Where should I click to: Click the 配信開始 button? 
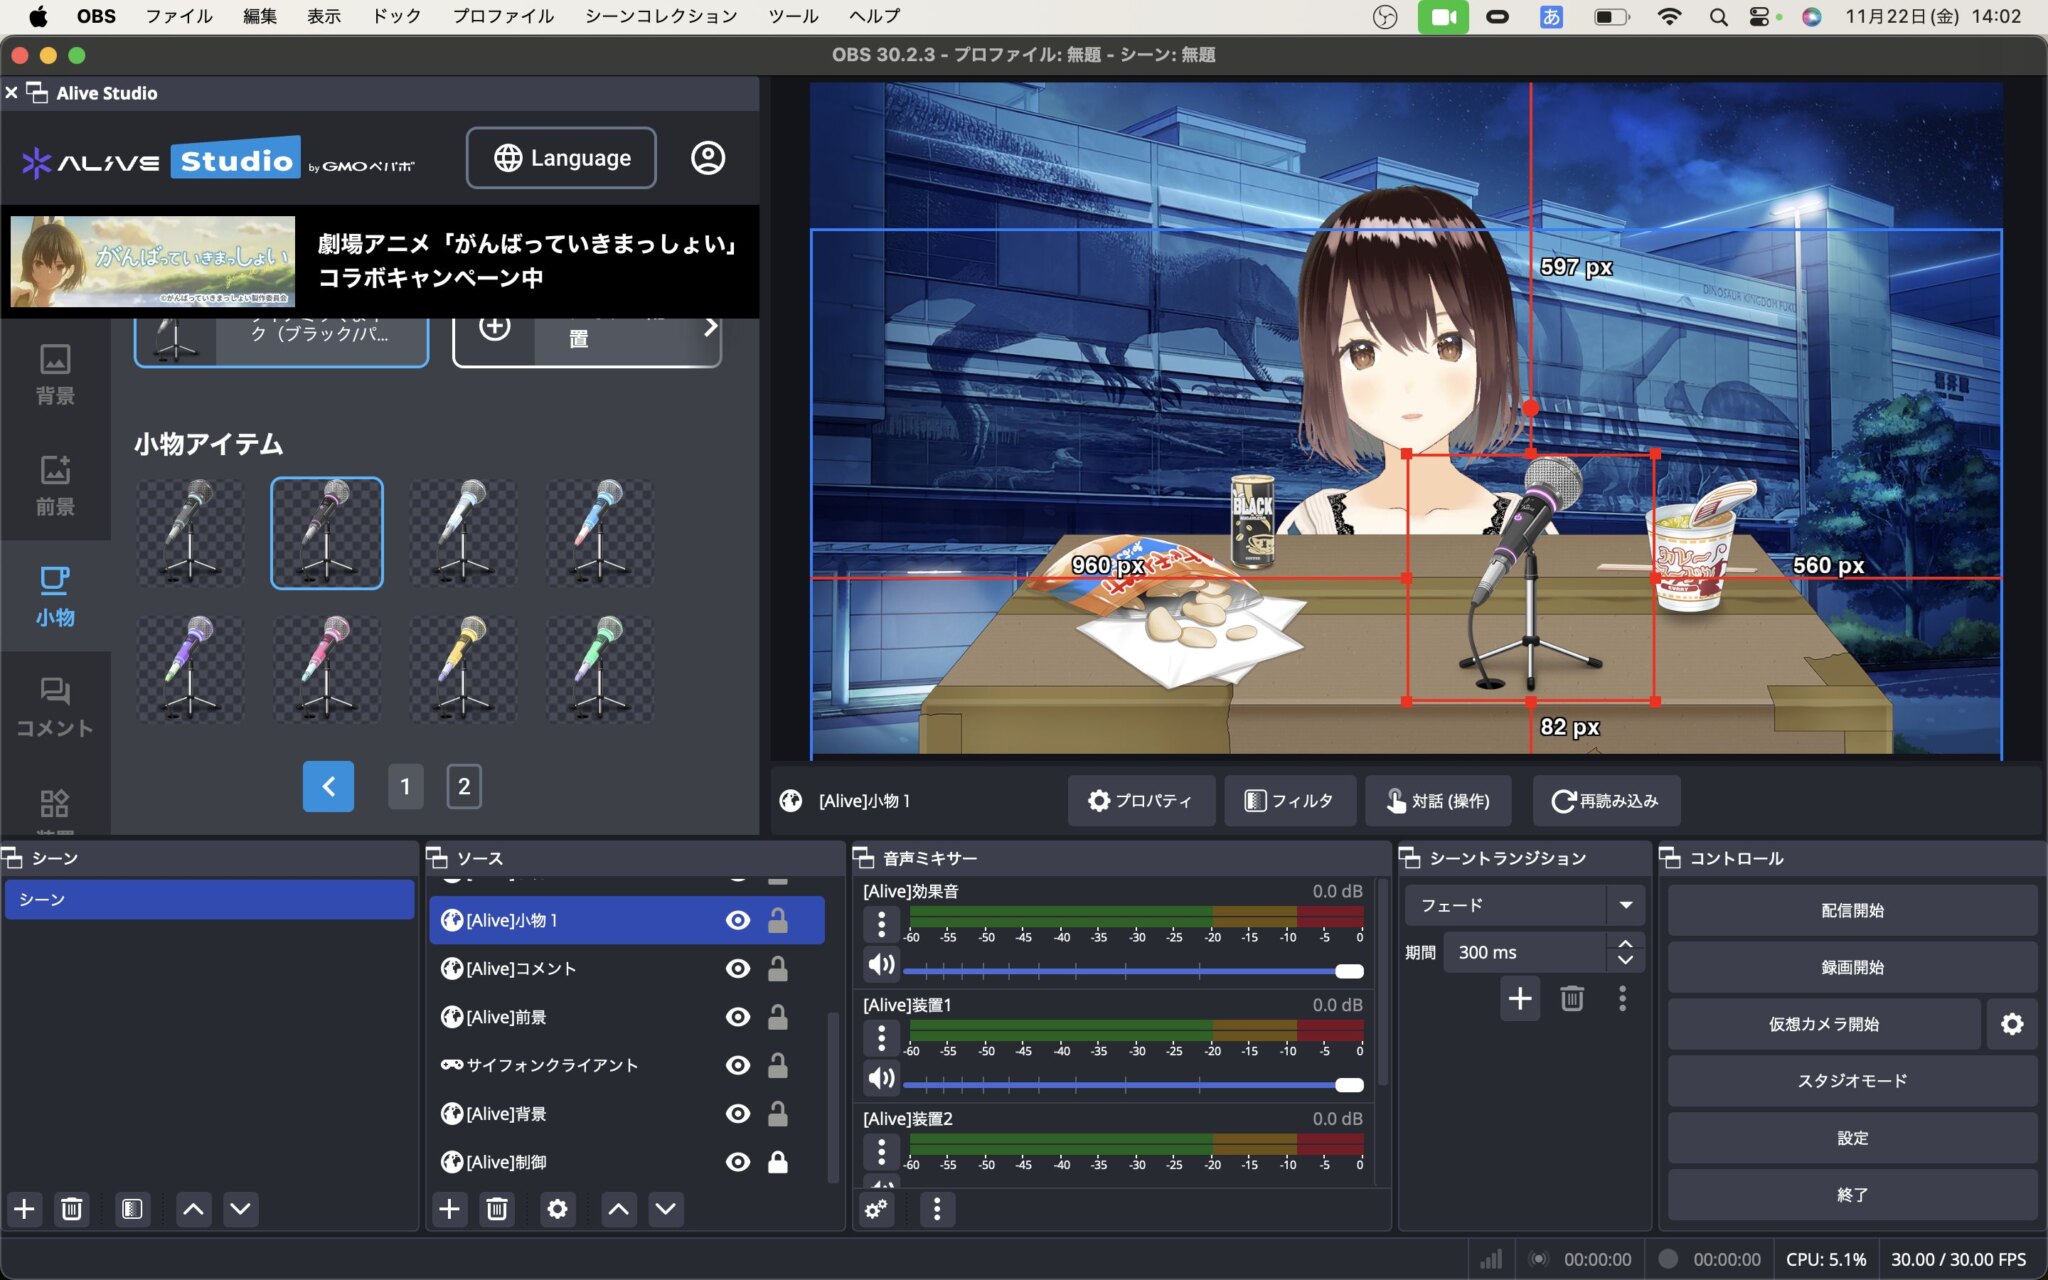click(1851, 910)
